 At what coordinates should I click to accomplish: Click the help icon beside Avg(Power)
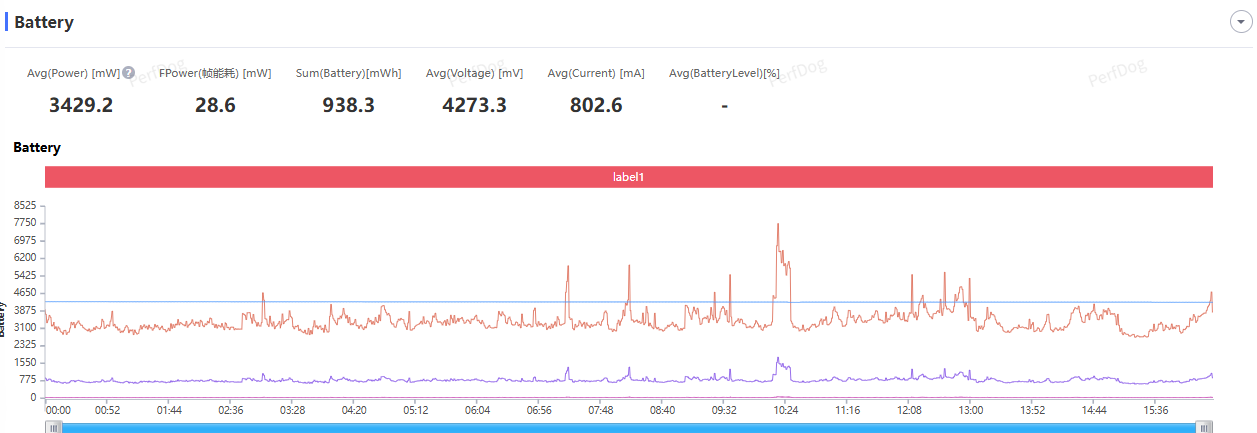pos(128,73)
